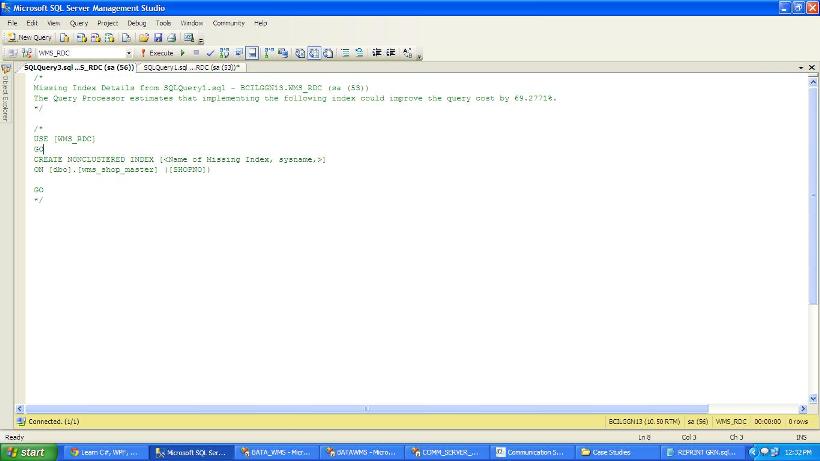Open the Debug menu
Screen dimensions: 820x461
pos(136,23)
